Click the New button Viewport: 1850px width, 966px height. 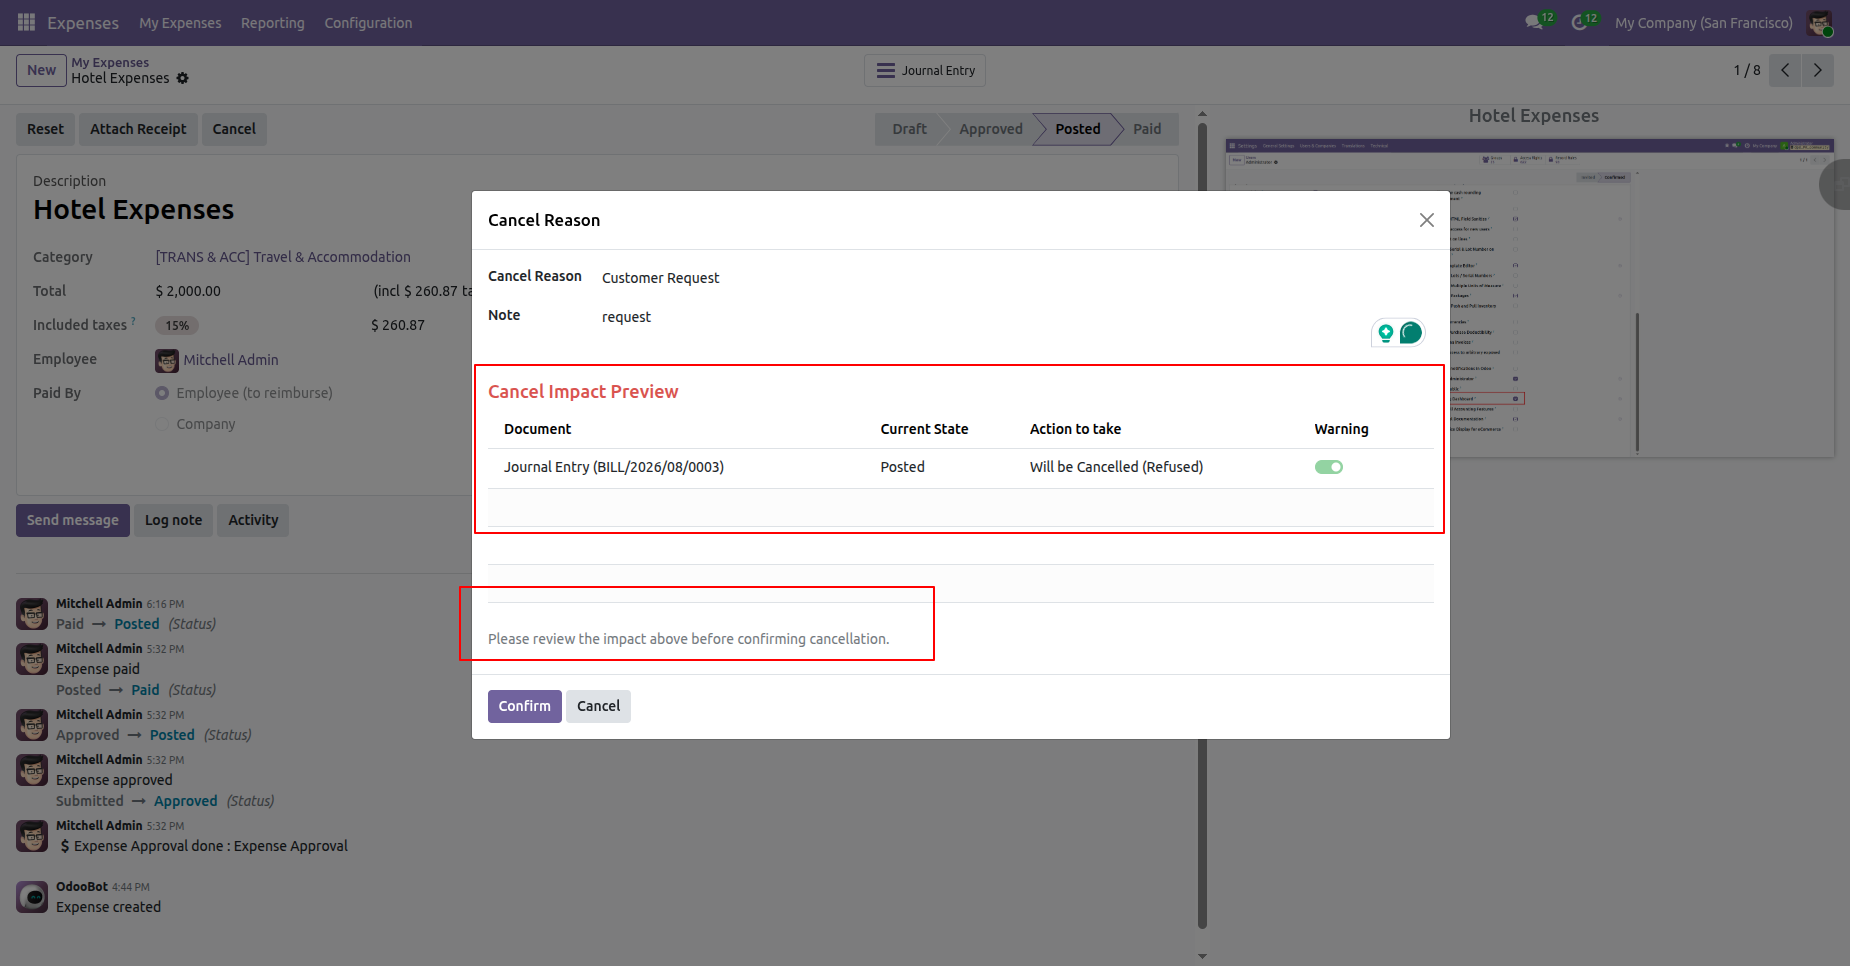tap(41, 70)
